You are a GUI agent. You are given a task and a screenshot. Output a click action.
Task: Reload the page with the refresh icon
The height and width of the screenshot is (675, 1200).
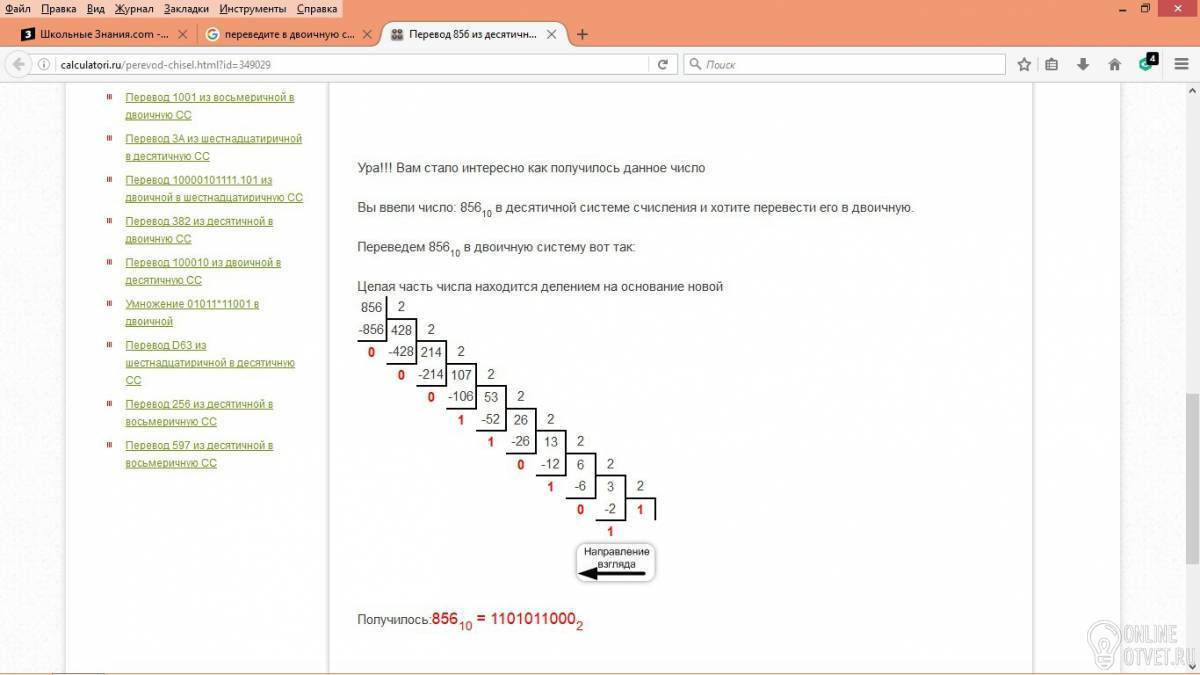[662, 64]
